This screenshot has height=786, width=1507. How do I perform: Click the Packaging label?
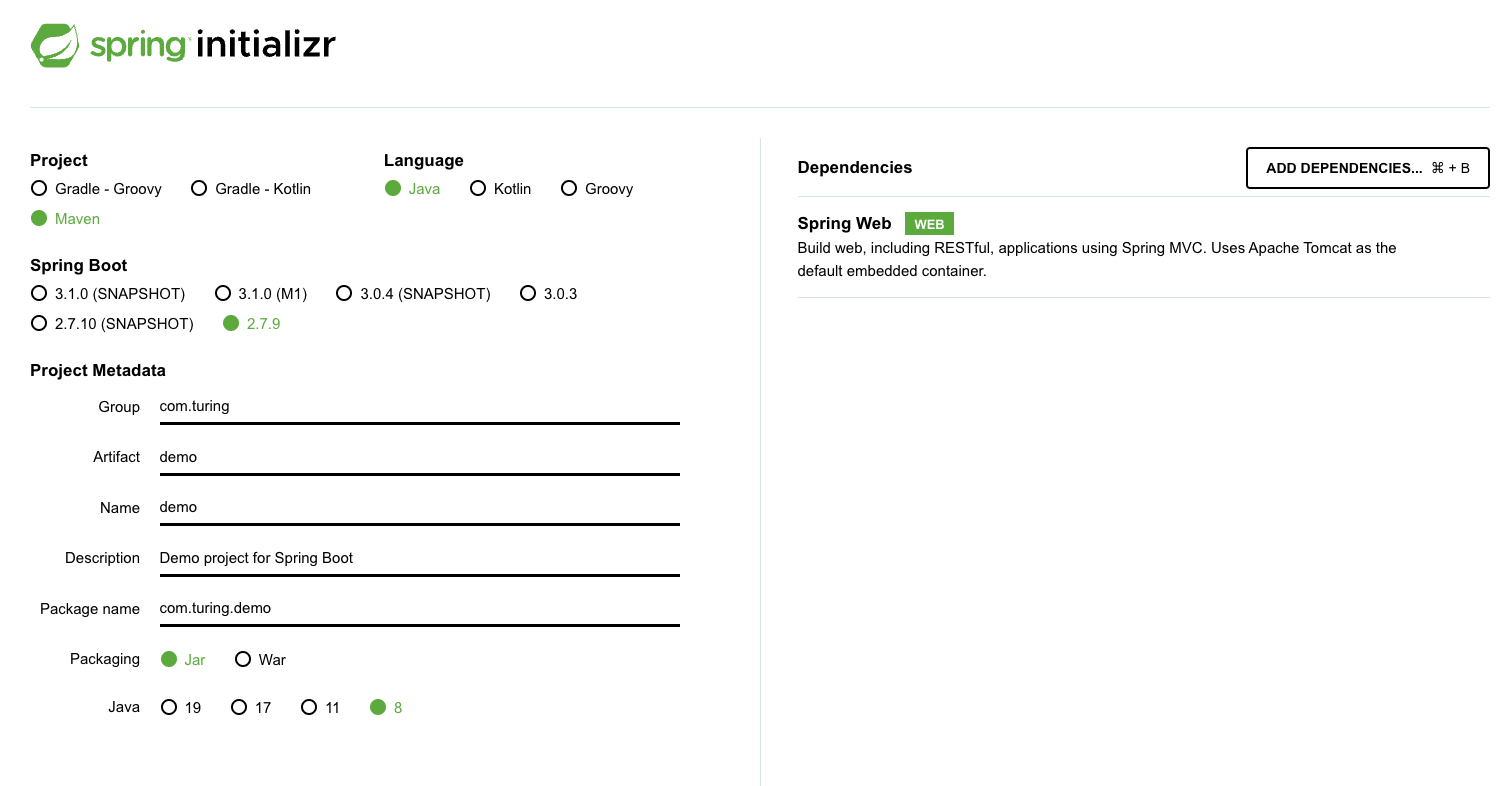105,659
